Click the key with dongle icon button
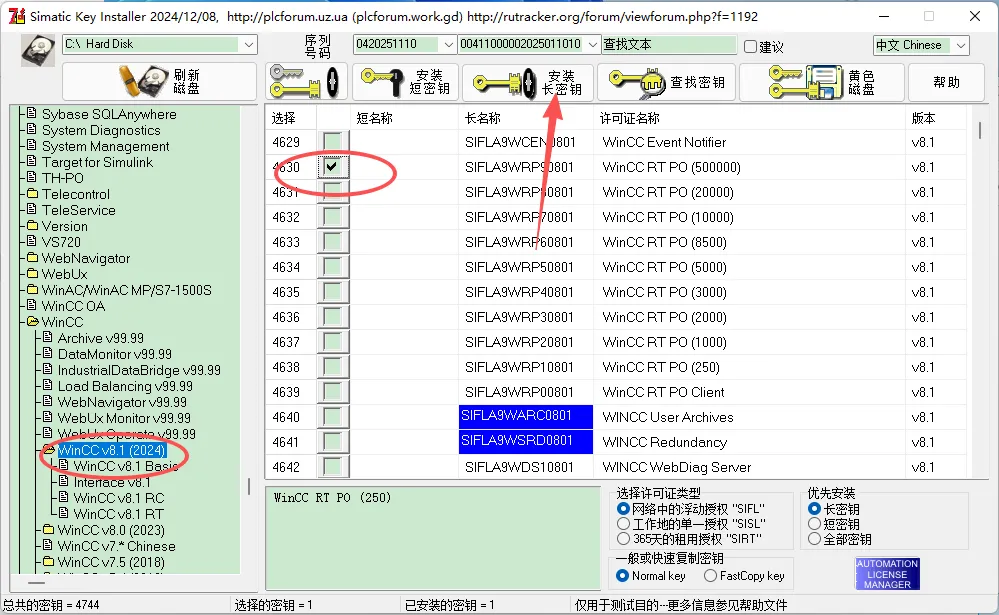 coord(306,82)
